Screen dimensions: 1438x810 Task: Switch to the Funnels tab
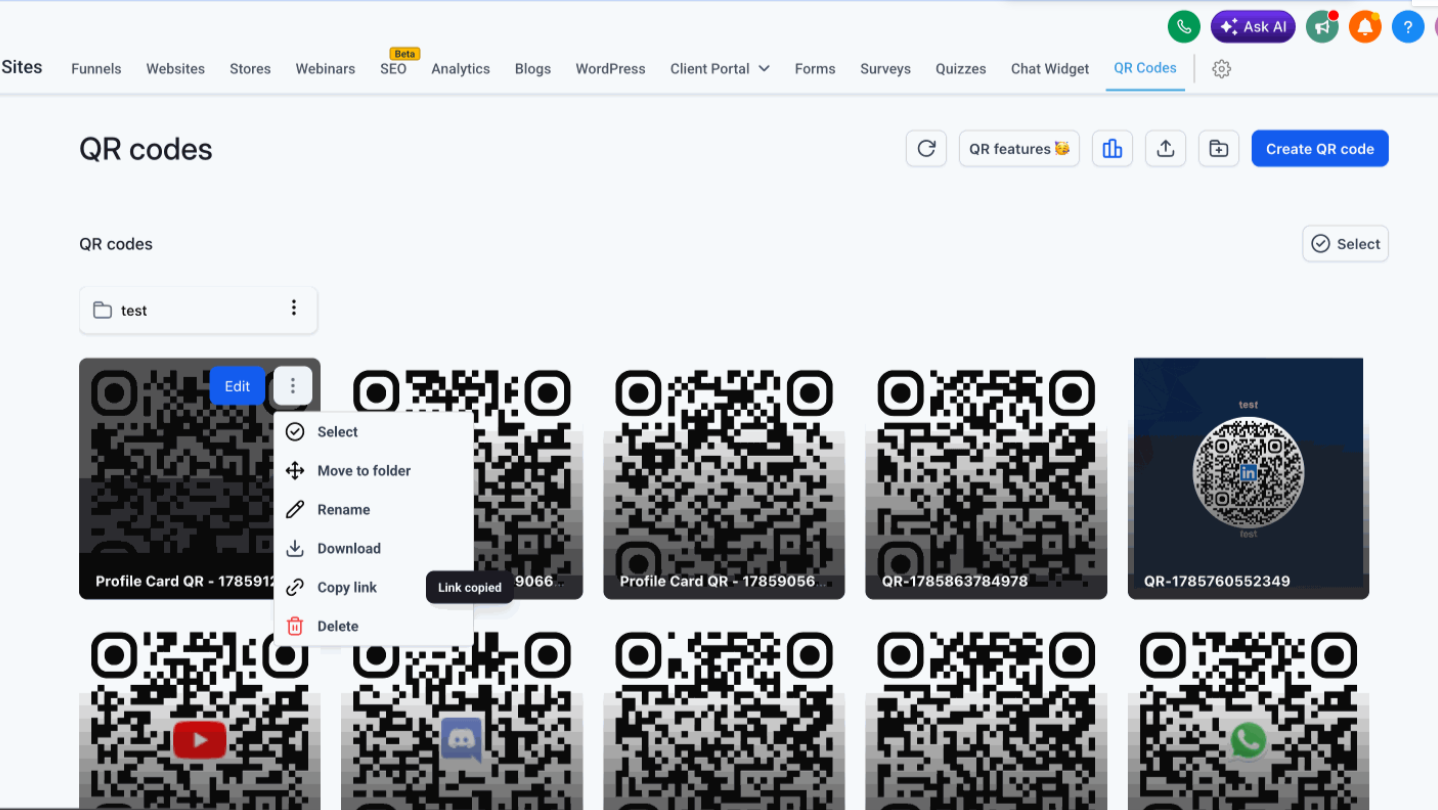pos(96,69)
